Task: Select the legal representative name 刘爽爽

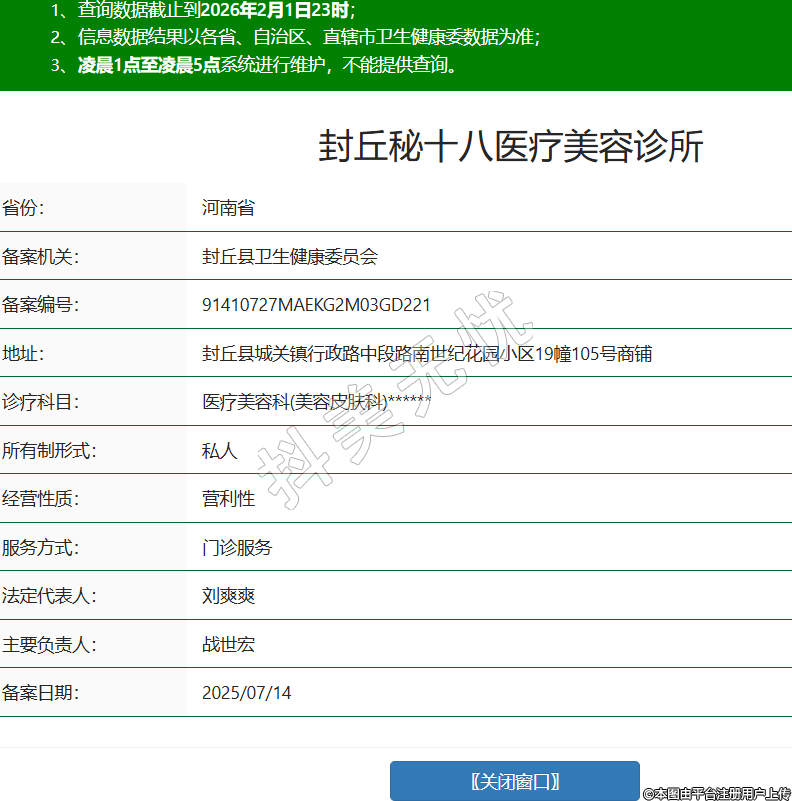Action: point(228,596)
